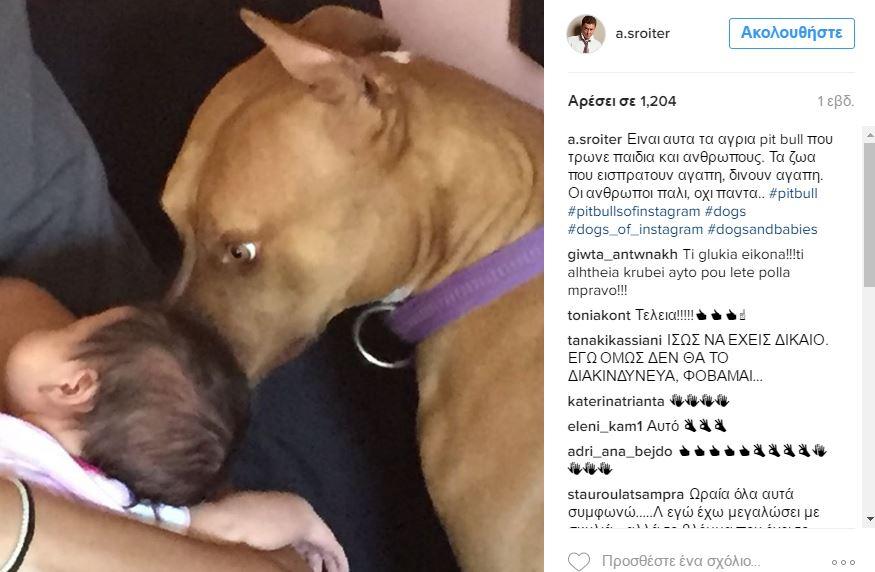
Task: Click scrollbar down arrow in comments
Action: click(x=869, y=520)
